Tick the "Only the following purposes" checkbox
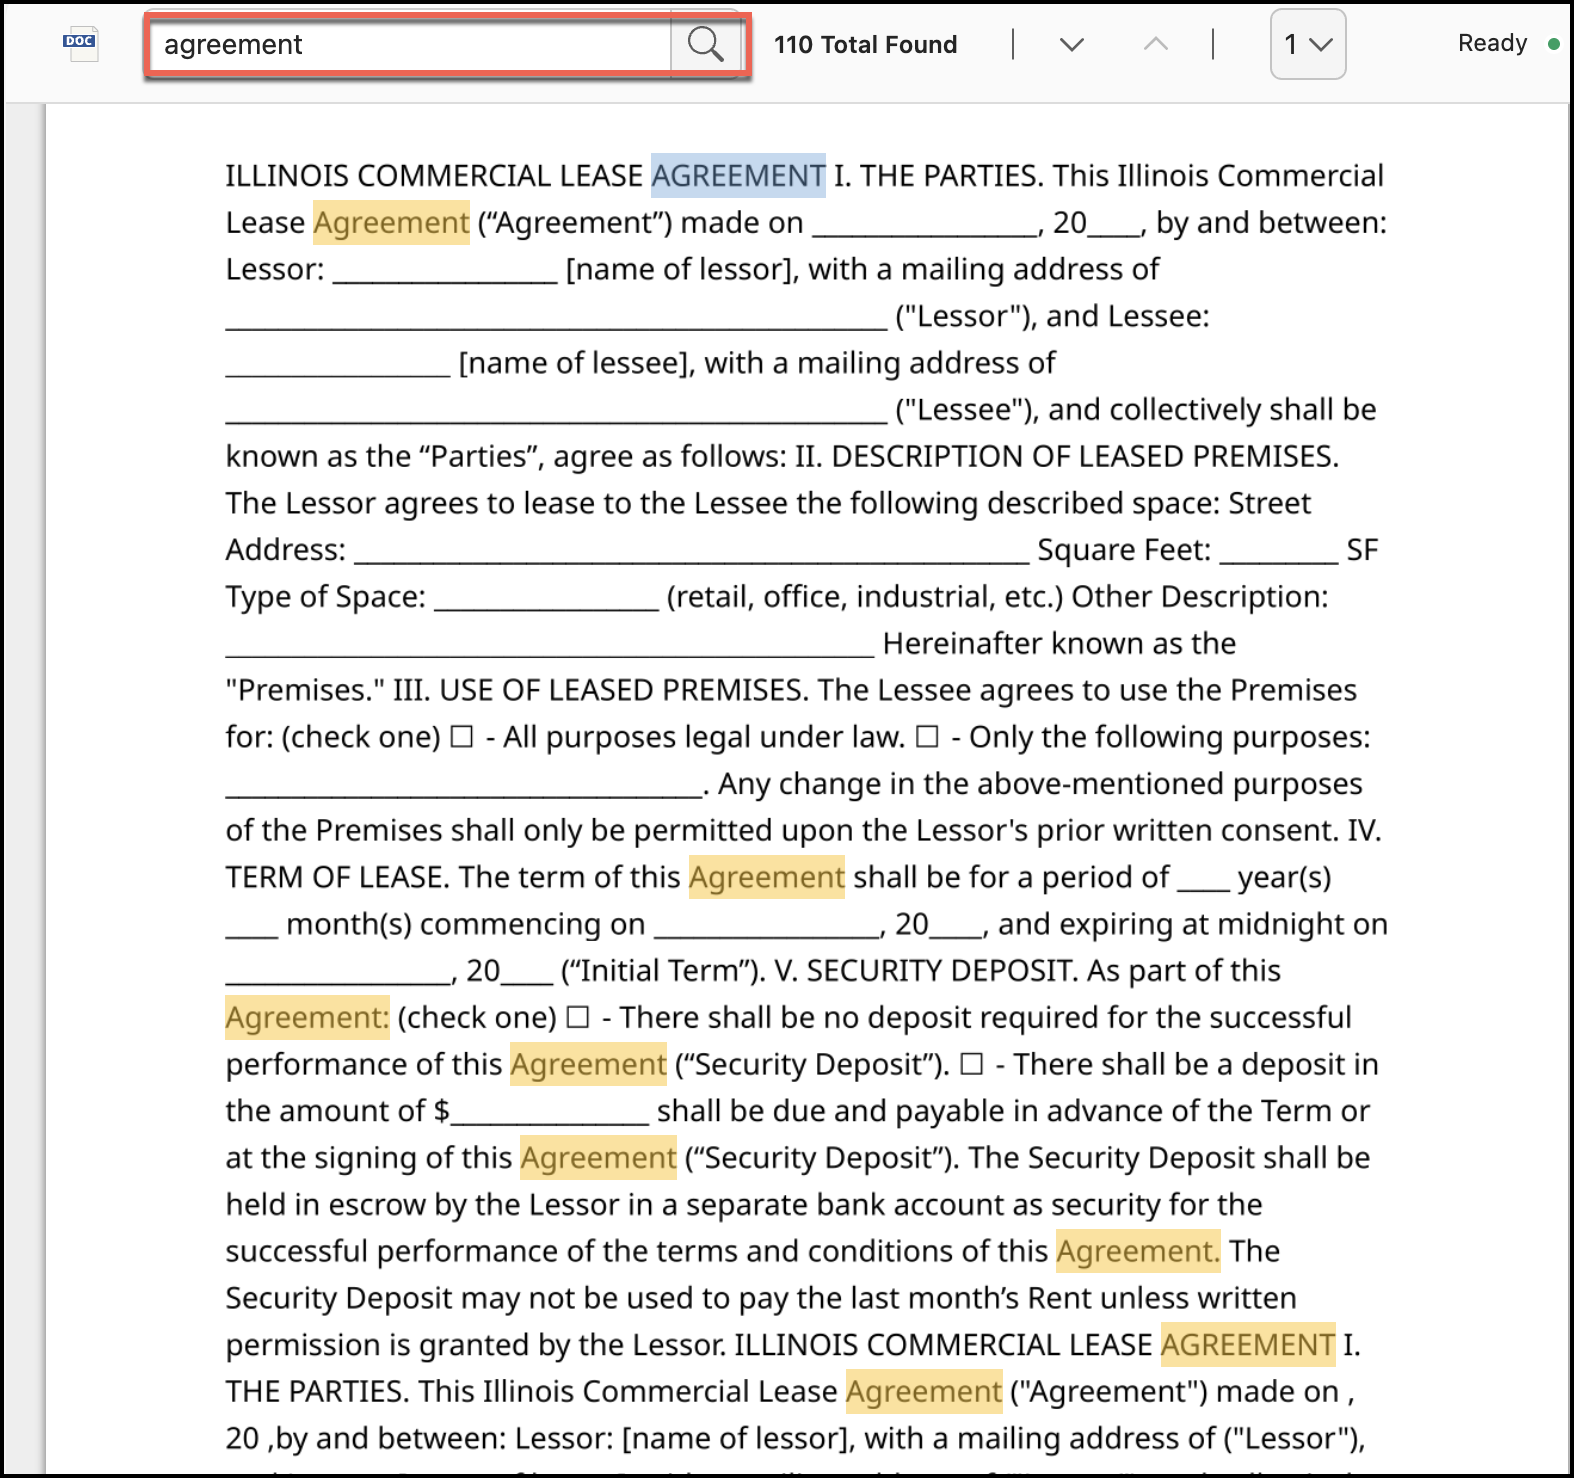The image size is (1574, 1478). (x=927, y=737)
